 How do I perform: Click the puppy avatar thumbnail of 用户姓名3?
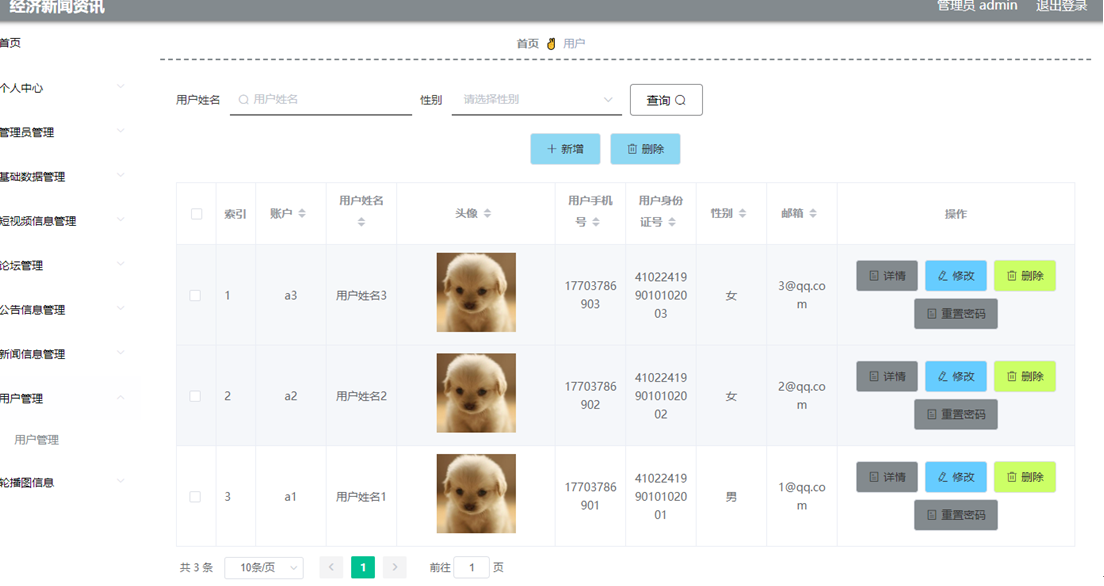476,292
